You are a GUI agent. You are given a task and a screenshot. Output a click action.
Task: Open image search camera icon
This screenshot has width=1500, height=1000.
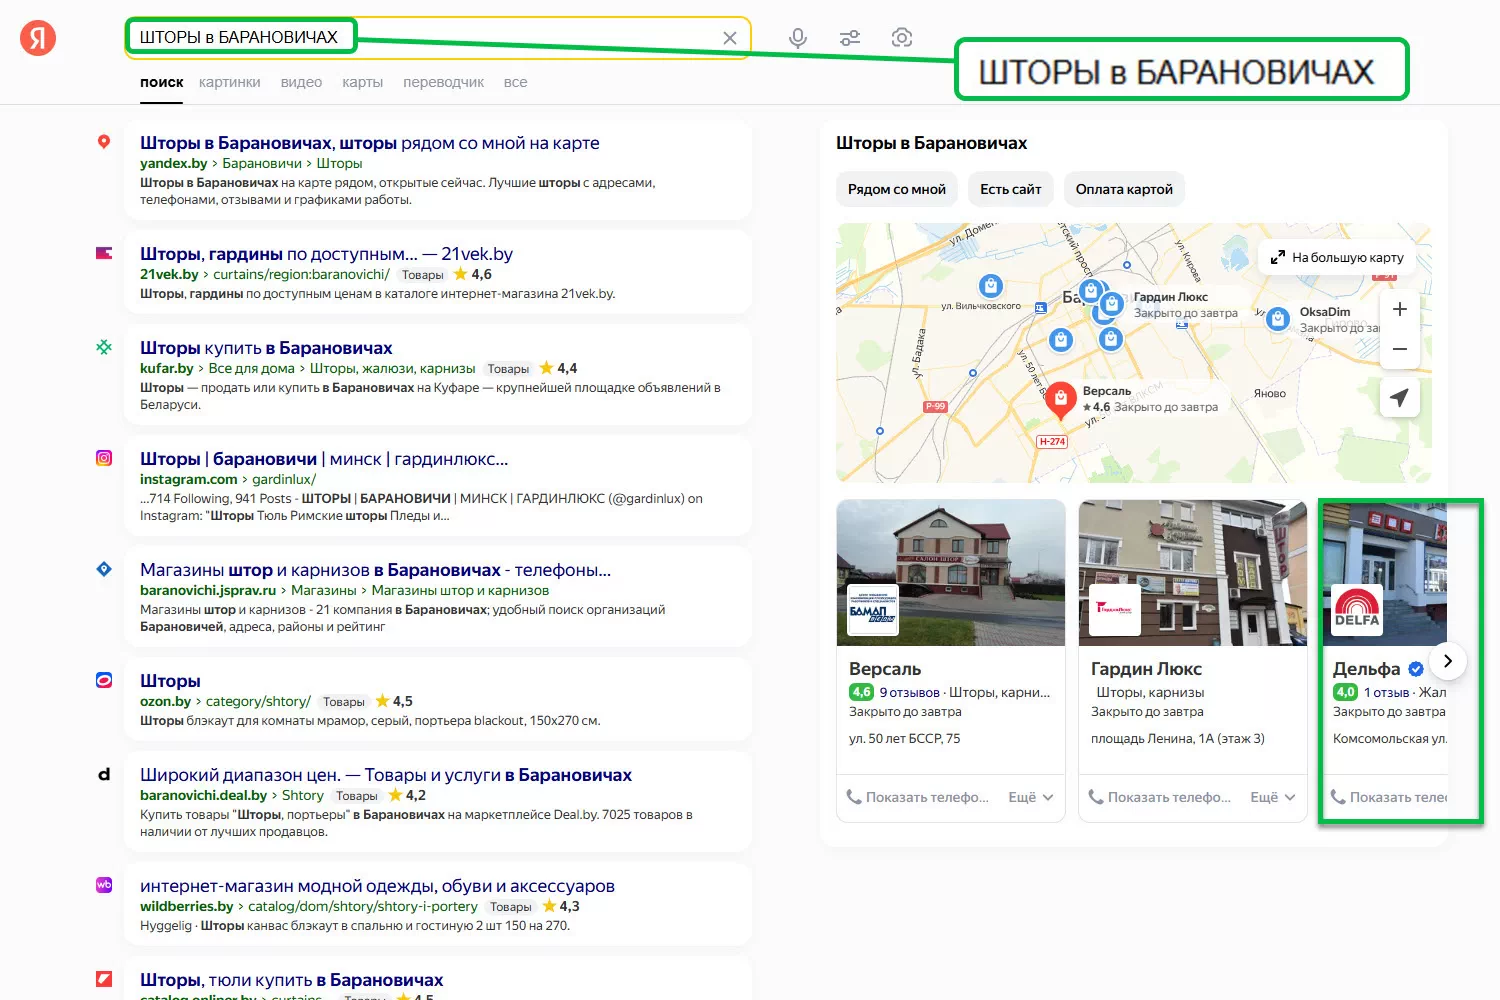(902, 38)
